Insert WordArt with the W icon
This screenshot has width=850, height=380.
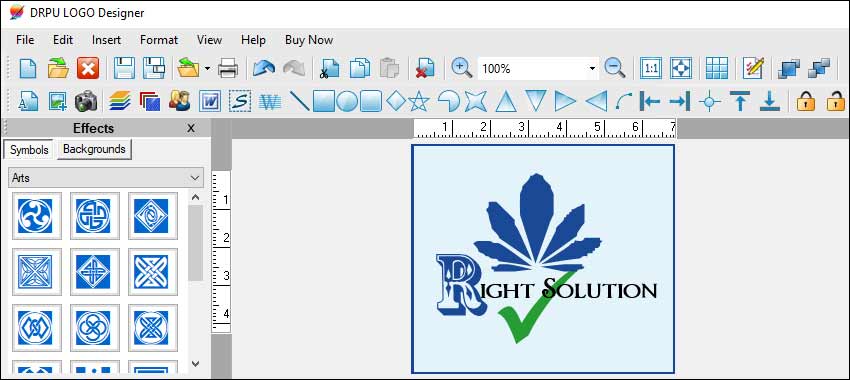click(209, 101)
